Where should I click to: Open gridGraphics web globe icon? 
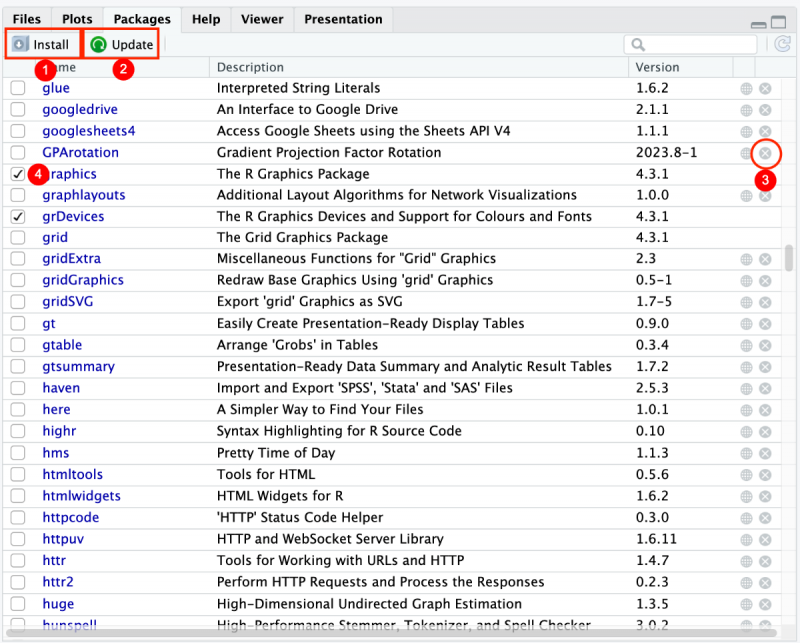(746, 281)
